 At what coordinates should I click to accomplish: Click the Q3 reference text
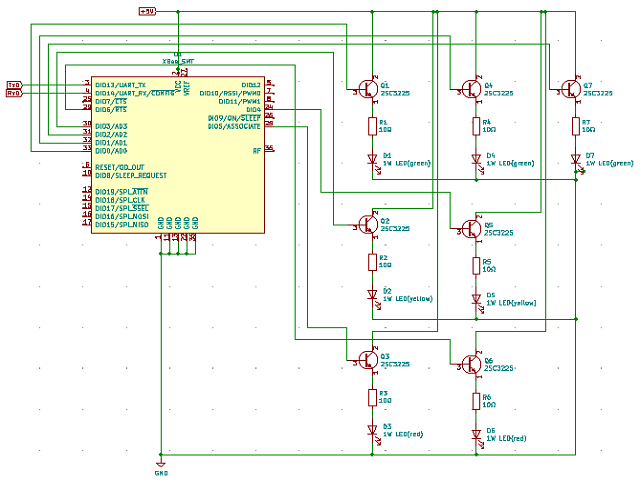(x=385, y=356)
